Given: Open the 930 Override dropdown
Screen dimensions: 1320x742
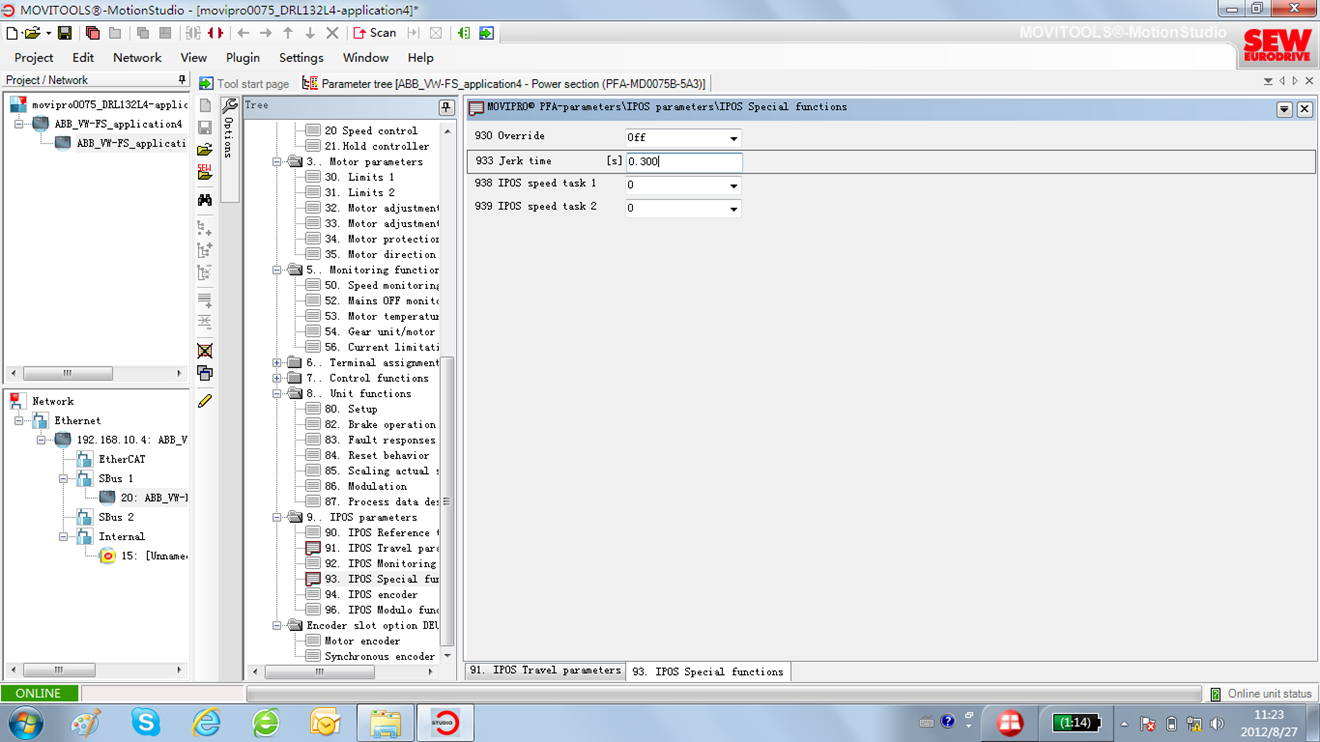Looking at the screenshot, I should 733,139.
